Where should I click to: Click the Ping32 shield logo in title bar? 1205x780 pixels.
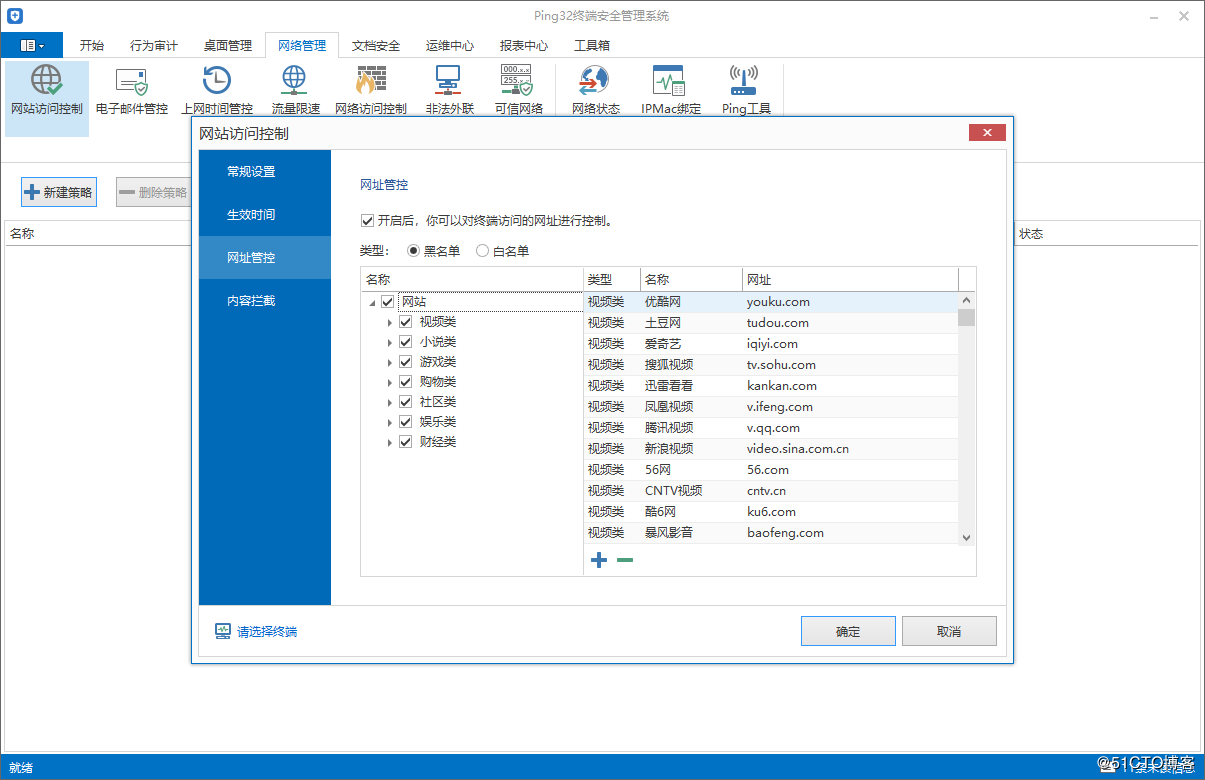[13, 15]
